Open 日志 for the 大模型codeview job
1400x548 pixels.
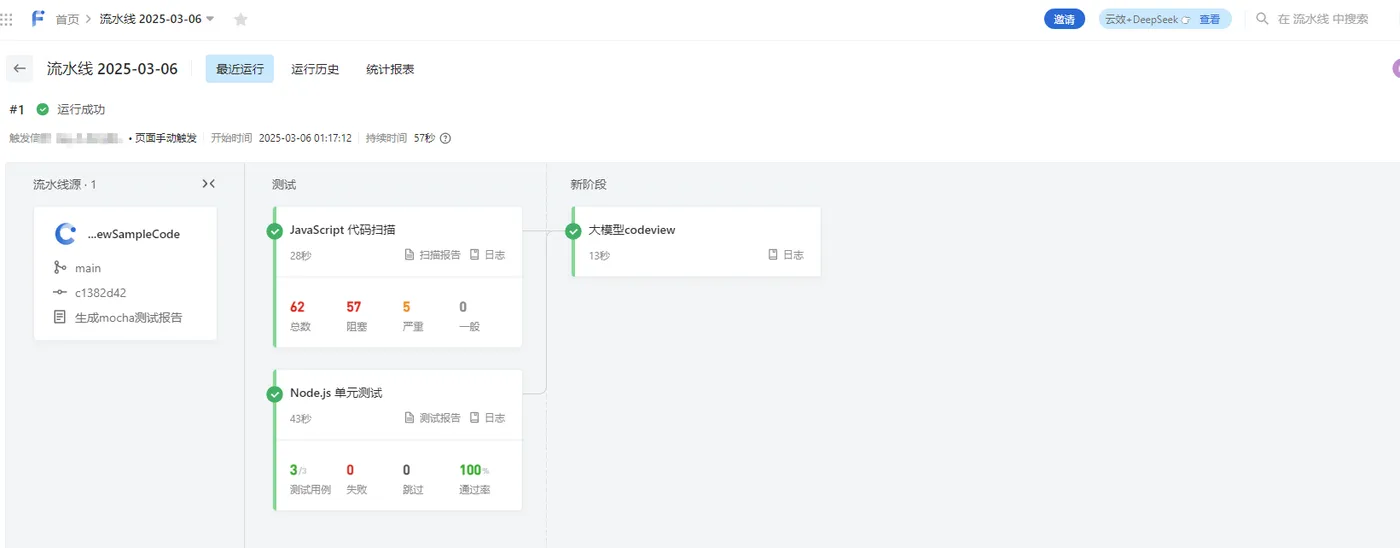(x=786, y=255)
